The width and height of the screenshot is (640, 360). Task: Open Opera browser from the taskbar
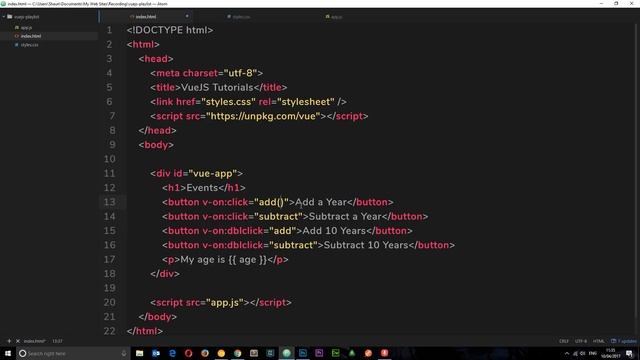coord(189,353)
